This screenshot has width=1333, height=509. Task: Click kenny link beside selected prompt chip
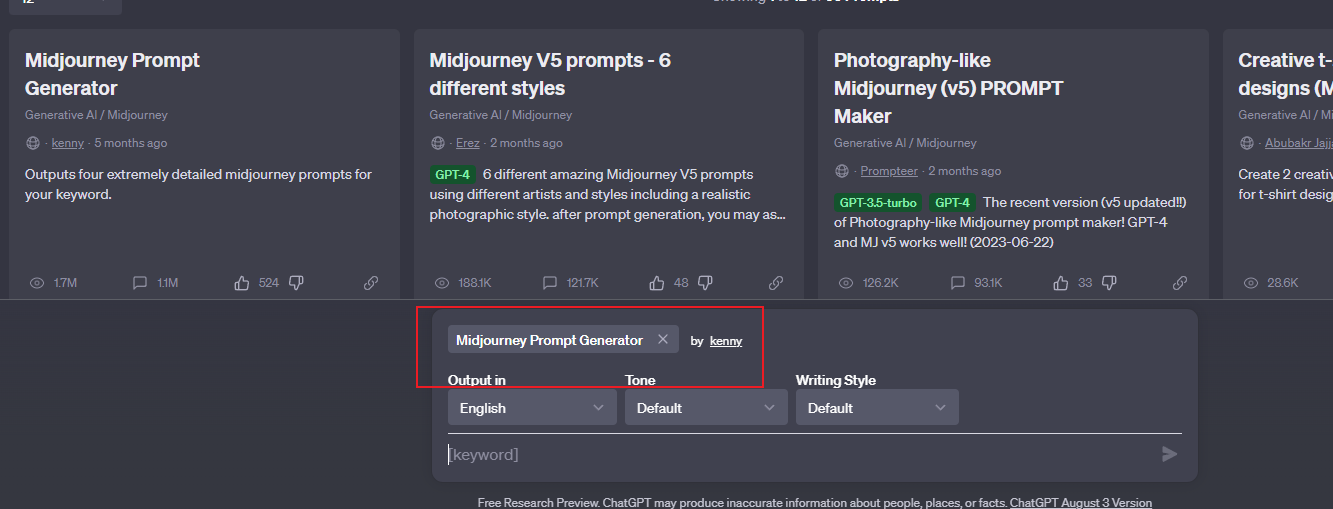pyautogui.click(x=726, y=341)
